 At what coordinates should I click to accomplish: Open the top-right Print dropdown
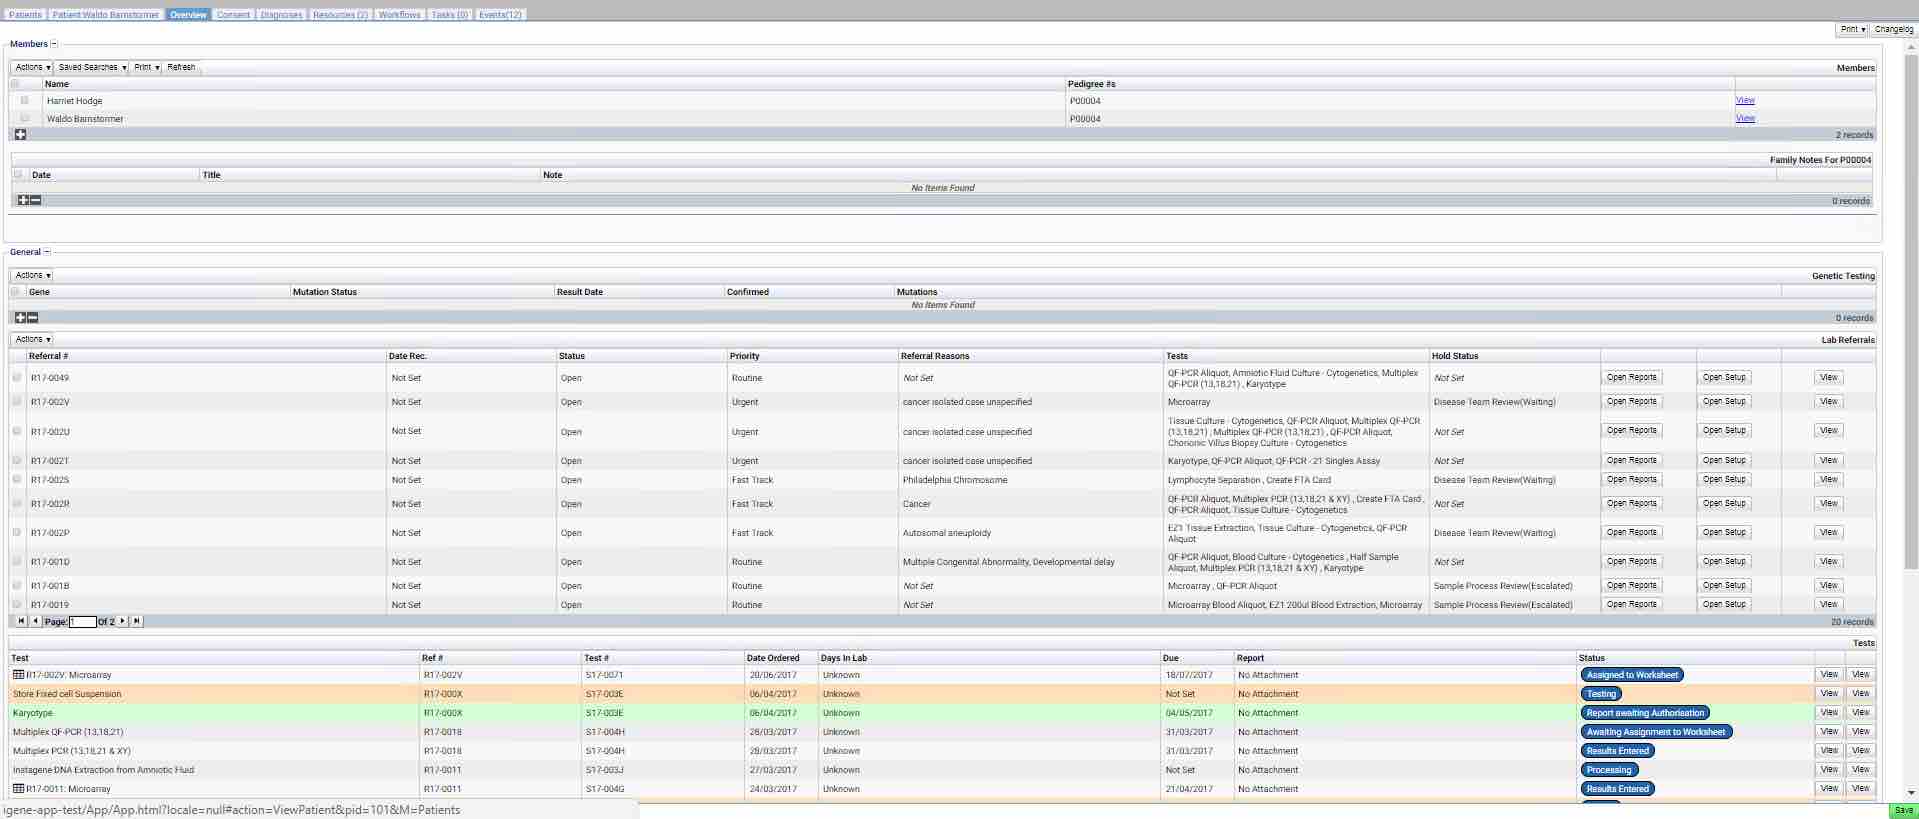[x=1852, y=29]
